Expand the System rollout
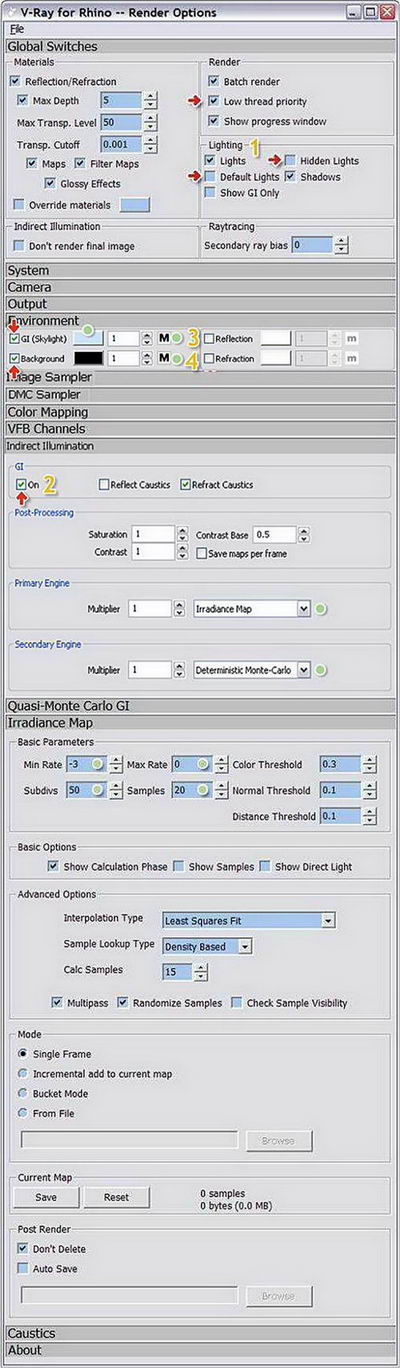Viewport: 400px width, 1368px height. tap(200, 270)
